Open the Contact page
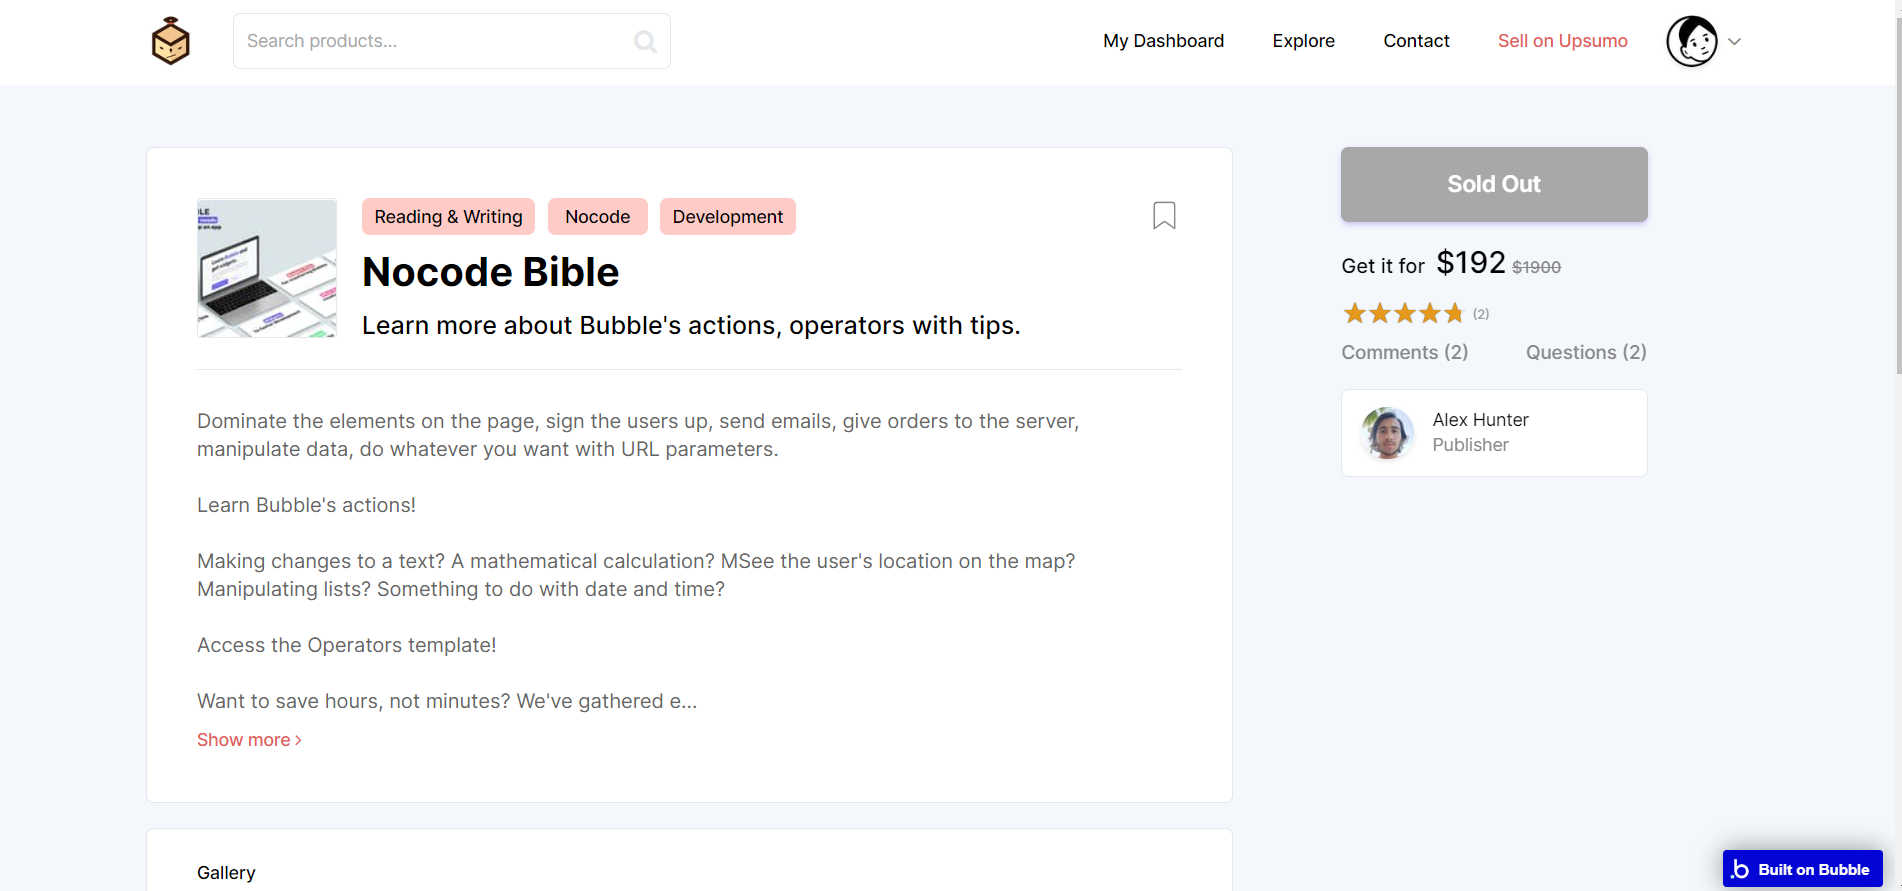1902x891 pixels. [1416, 41]
